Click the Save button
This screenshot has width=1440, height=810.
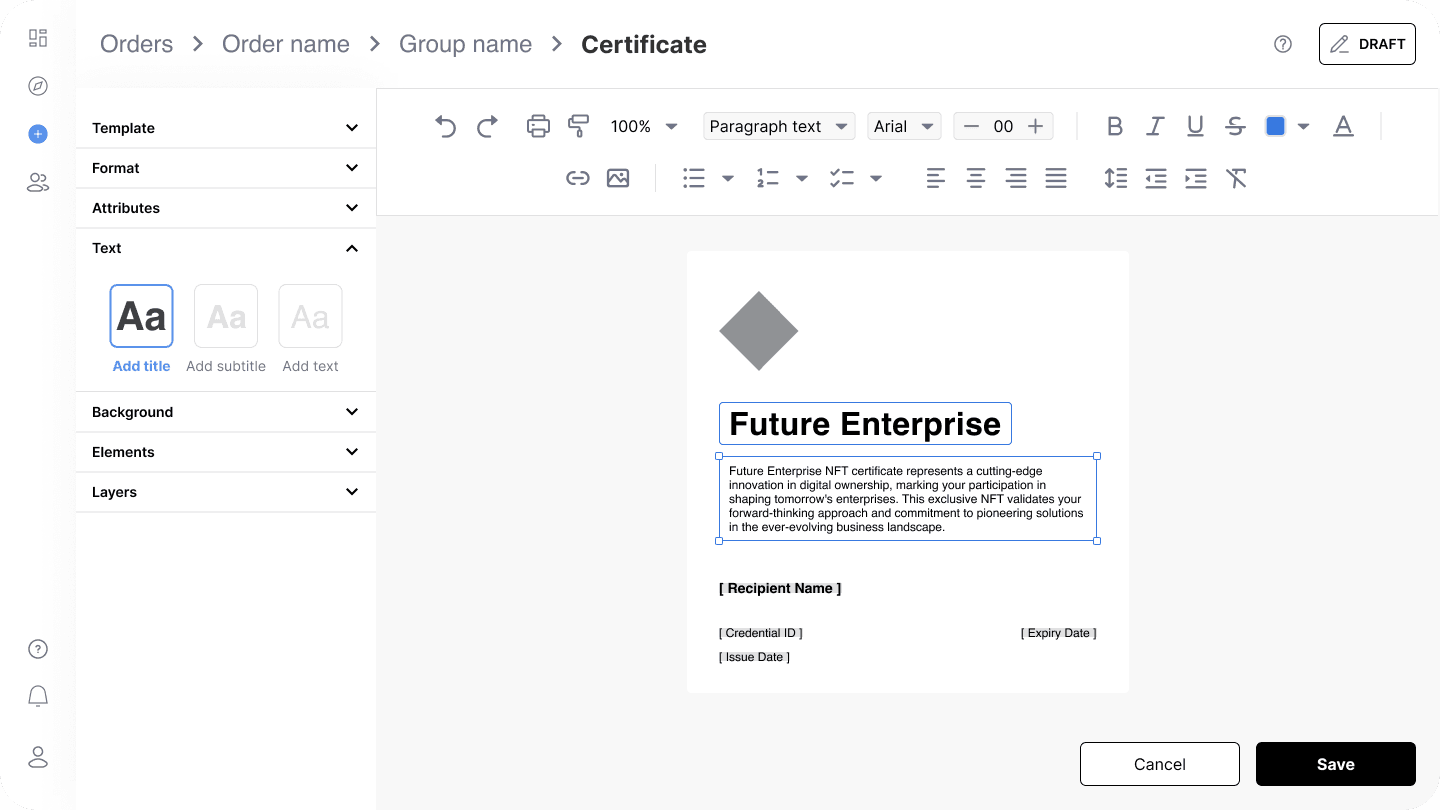(1335, 763)
